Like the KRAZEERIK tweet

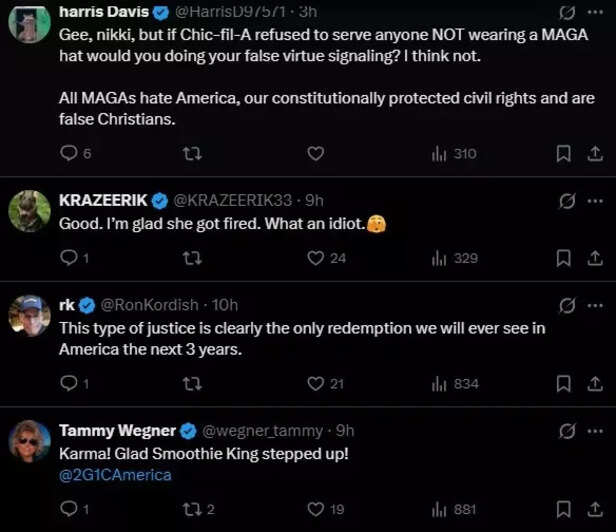tap(316, 258)
